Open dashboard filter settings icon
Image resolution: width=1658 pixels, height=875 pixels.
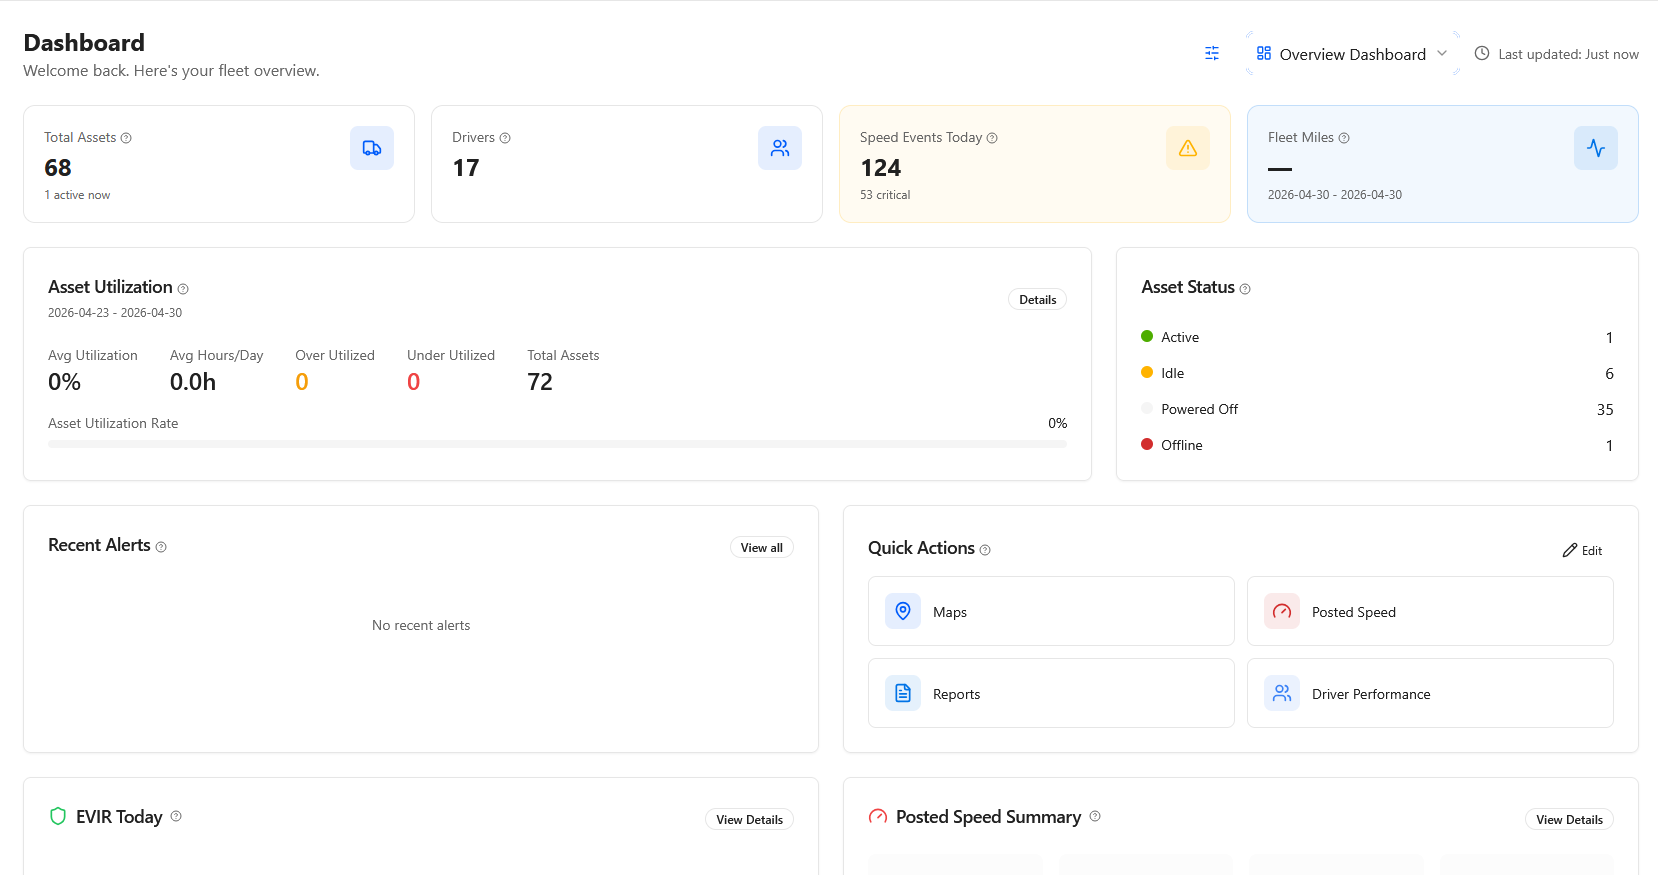[1212, 54]
